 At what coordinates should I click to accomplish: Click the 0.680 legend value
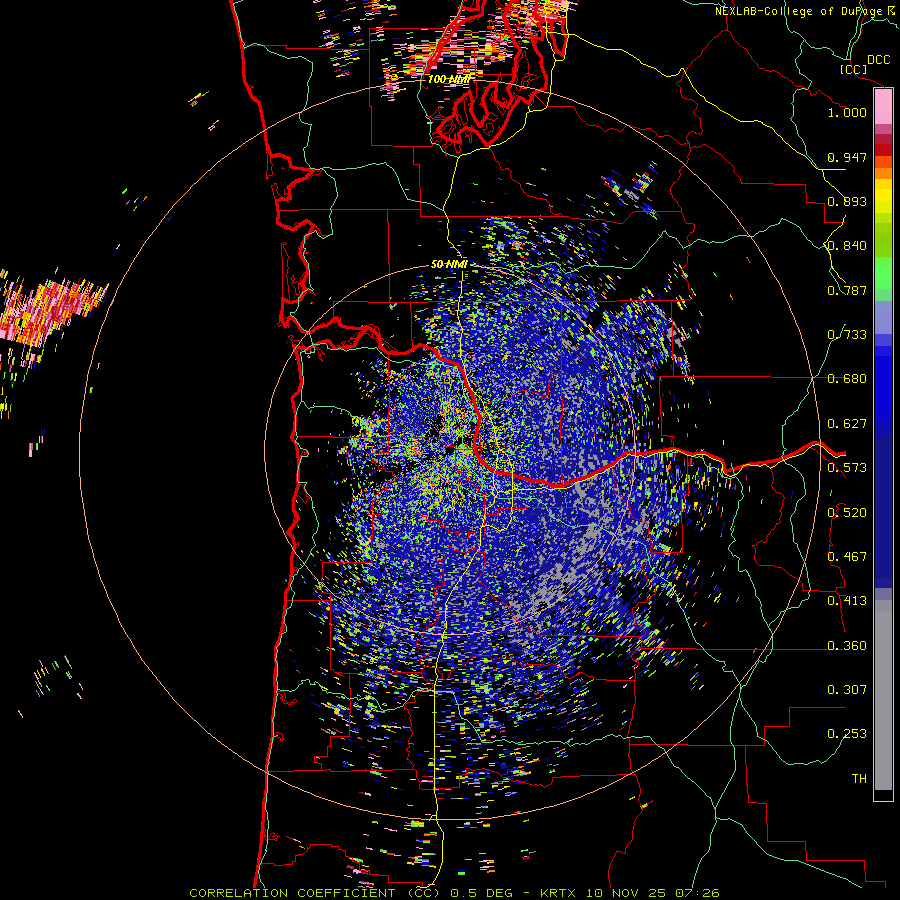pos(847,379)
